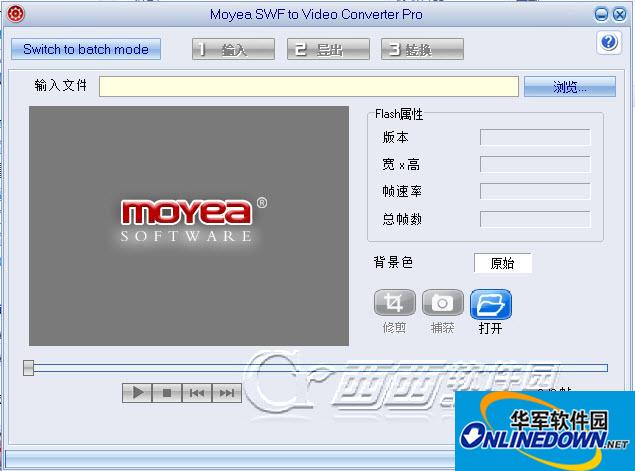Open the help question mark icon
Viewport: 635px width, 471px height.
(x=609, y=42)
